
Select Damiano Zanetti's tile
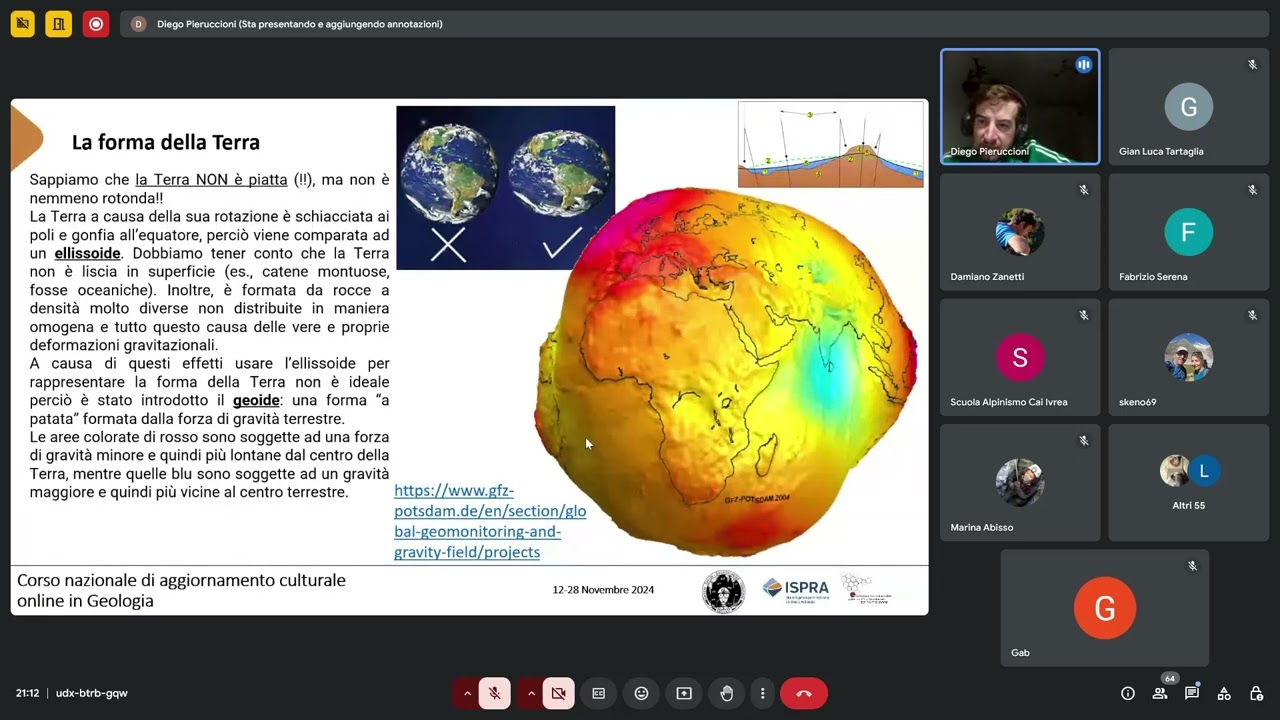pos(1020,231)
